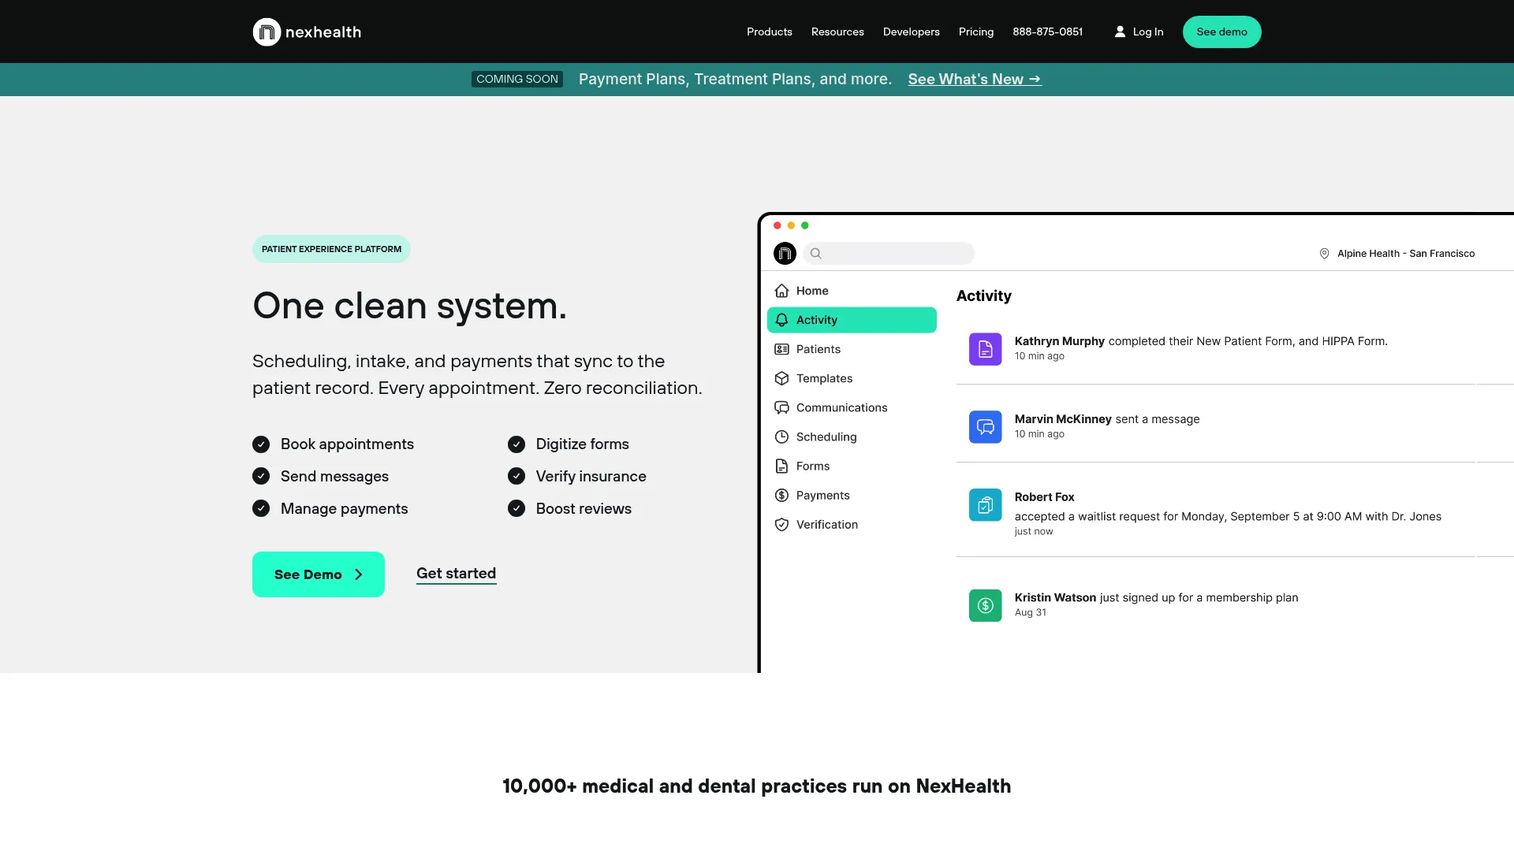Viewport: 1514px width, 851px height.
Task: Click the NexHealth logo icon in header
Action: point(267,32)
